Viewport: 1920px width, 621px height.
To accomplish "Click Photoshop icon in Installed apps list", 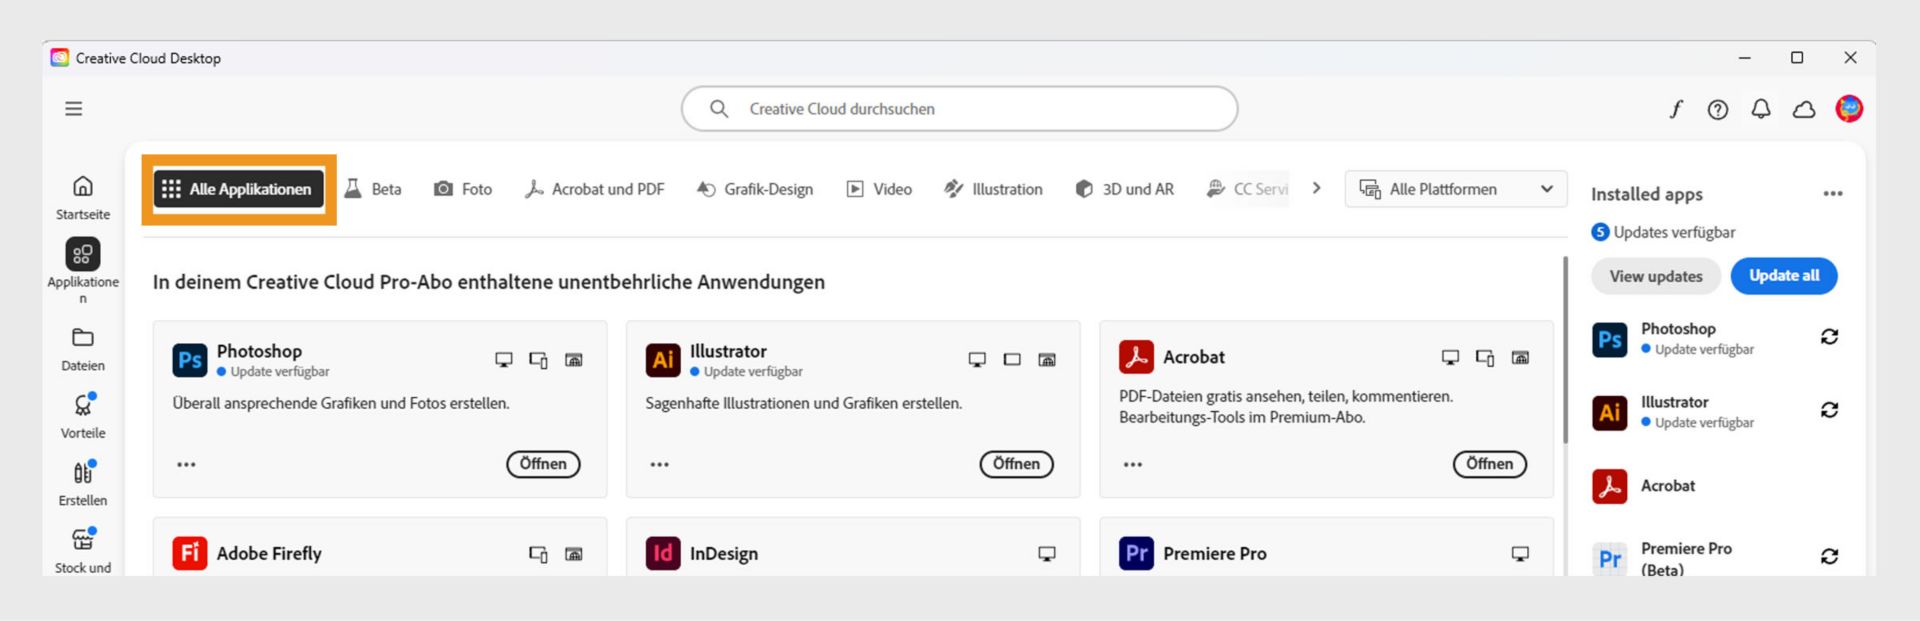I will coord(1609,339).
